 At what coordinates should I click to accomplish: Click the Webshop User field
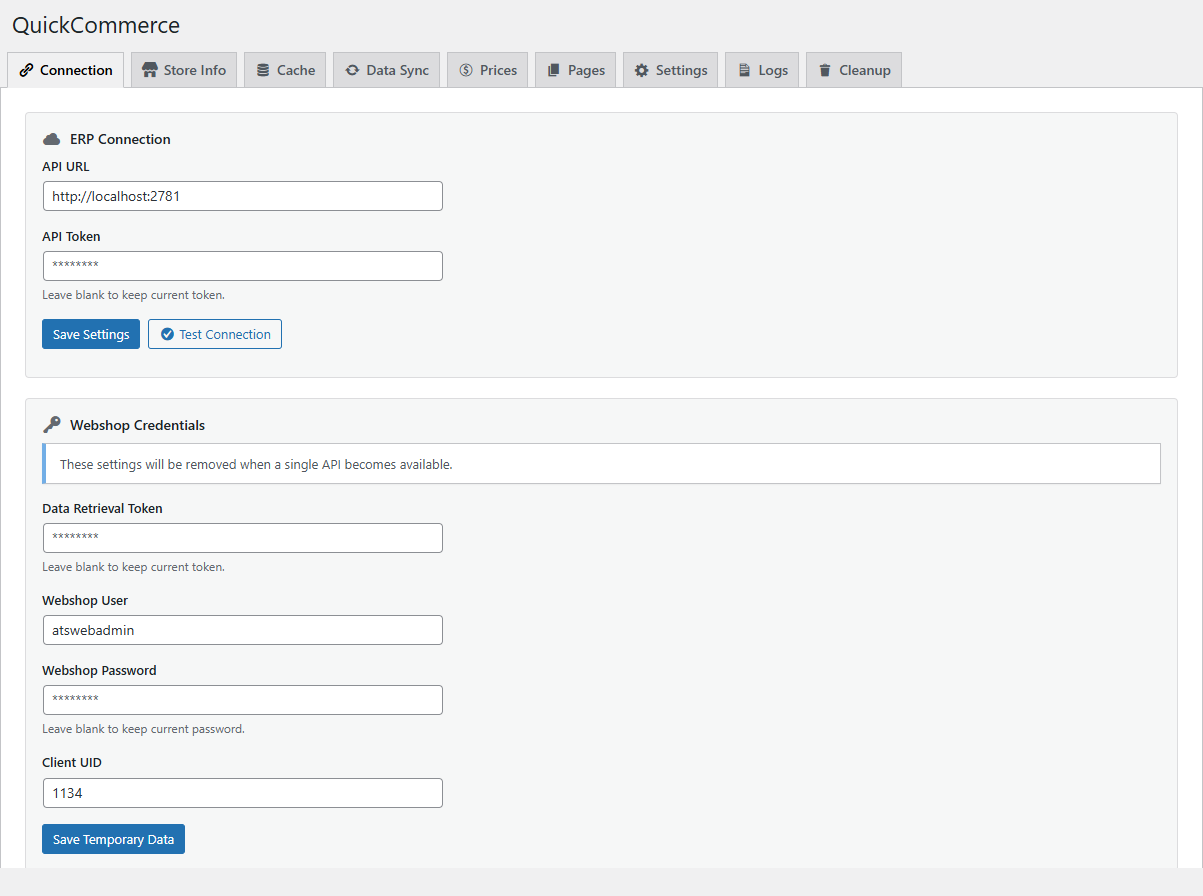click(243, 630)
